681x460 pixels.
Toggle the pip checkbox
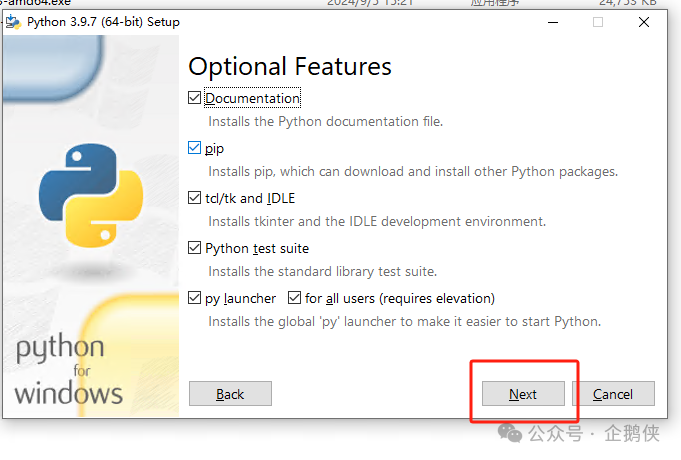(195, 148)
